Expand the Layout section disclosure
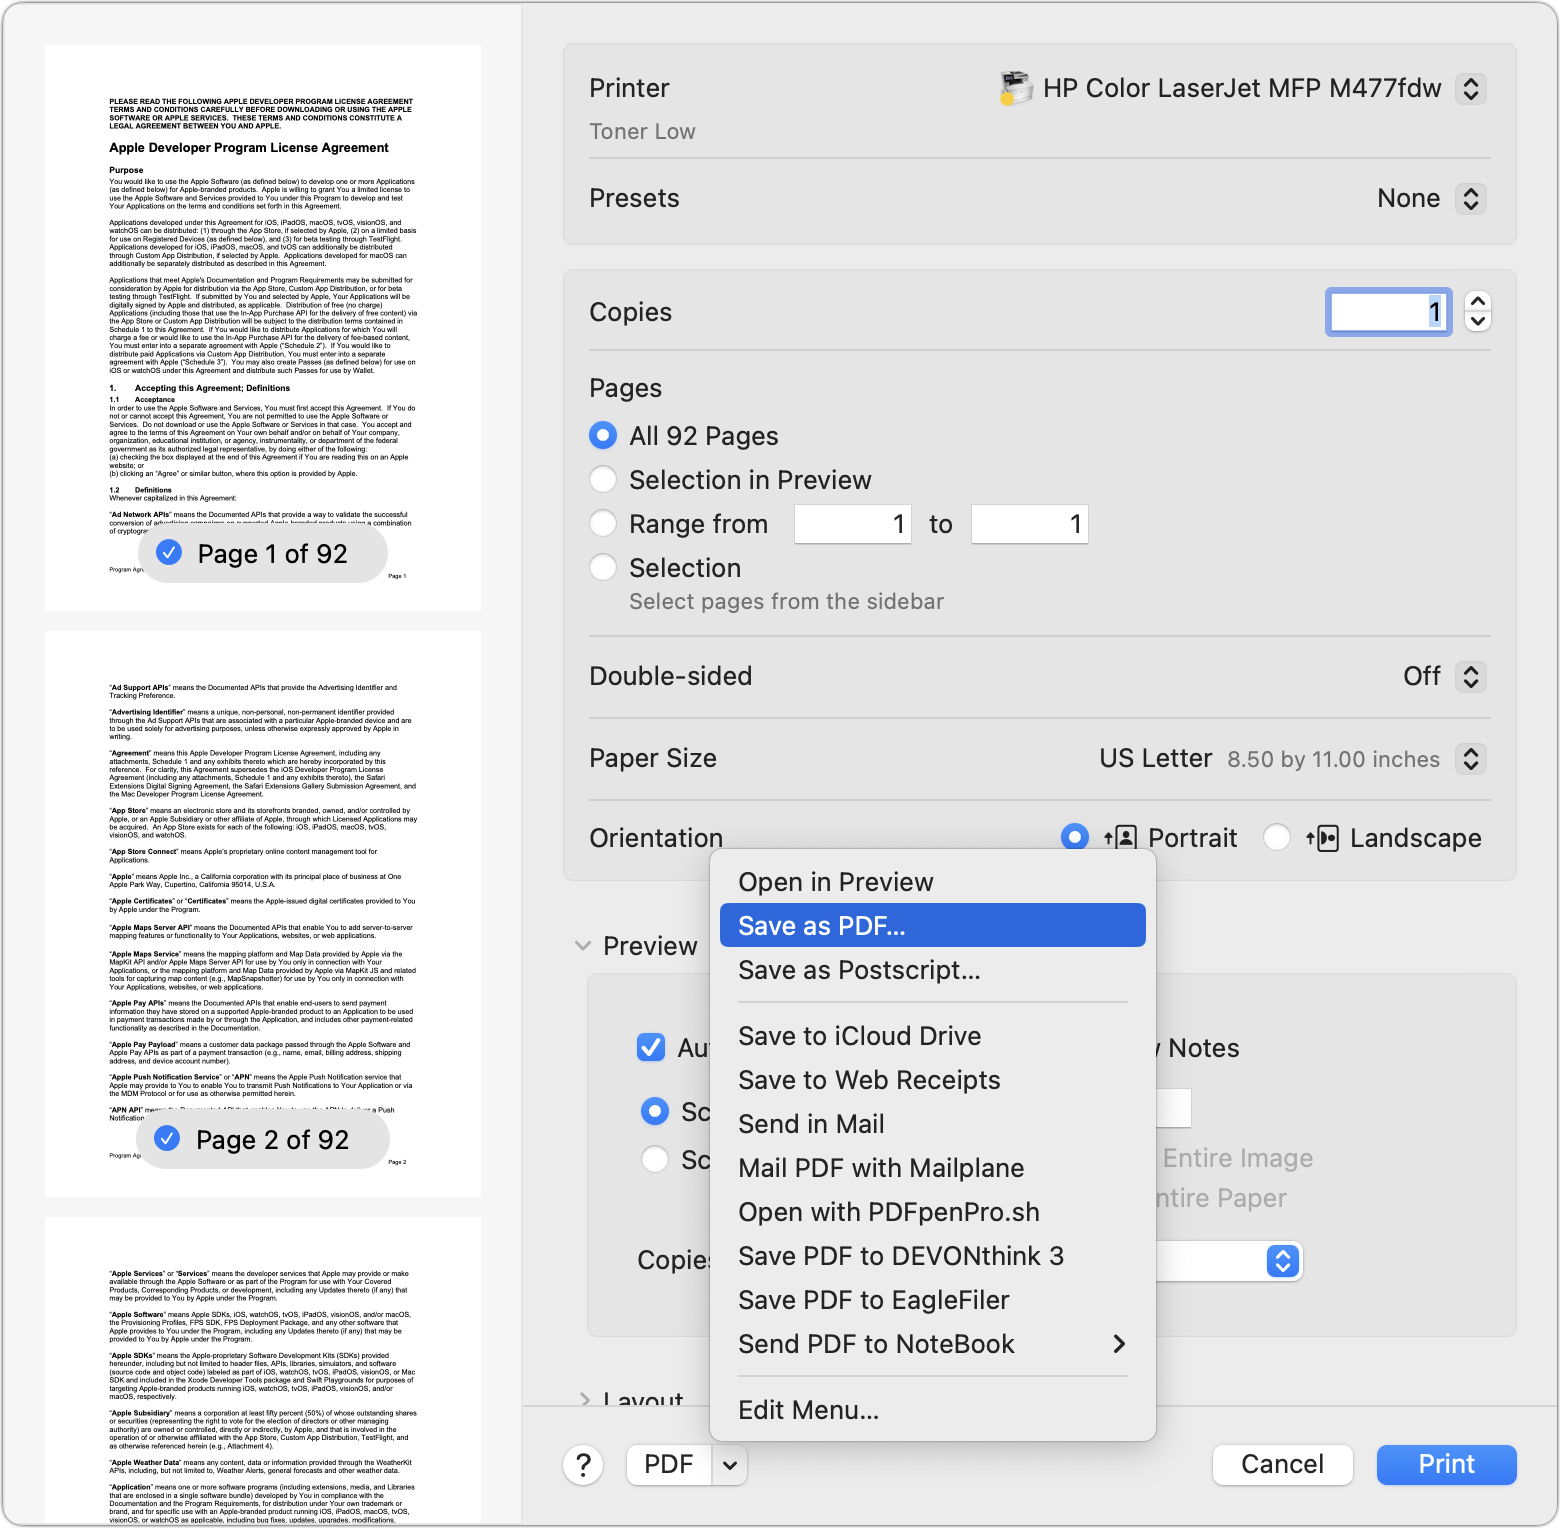 pyautogui.click(x=585, y=1400)
